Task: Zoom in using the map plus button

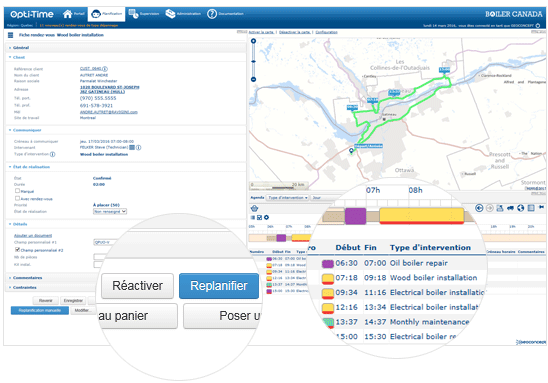Action: tap(254, 41)
